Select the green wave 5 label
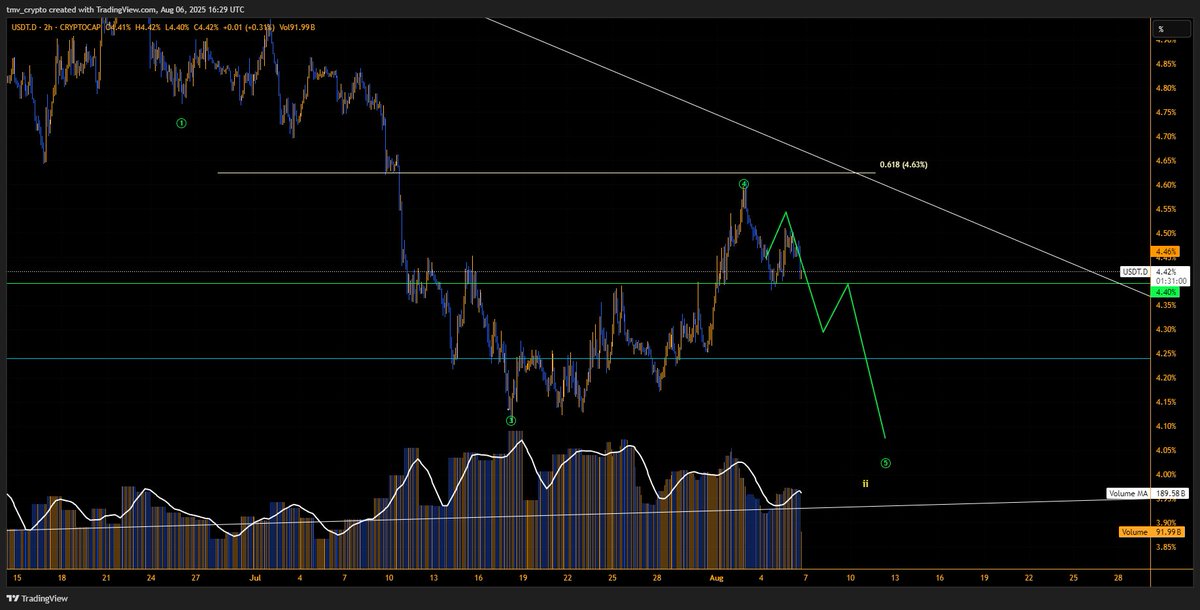This screenshot has width=1200, height=610. pos(885,463)
